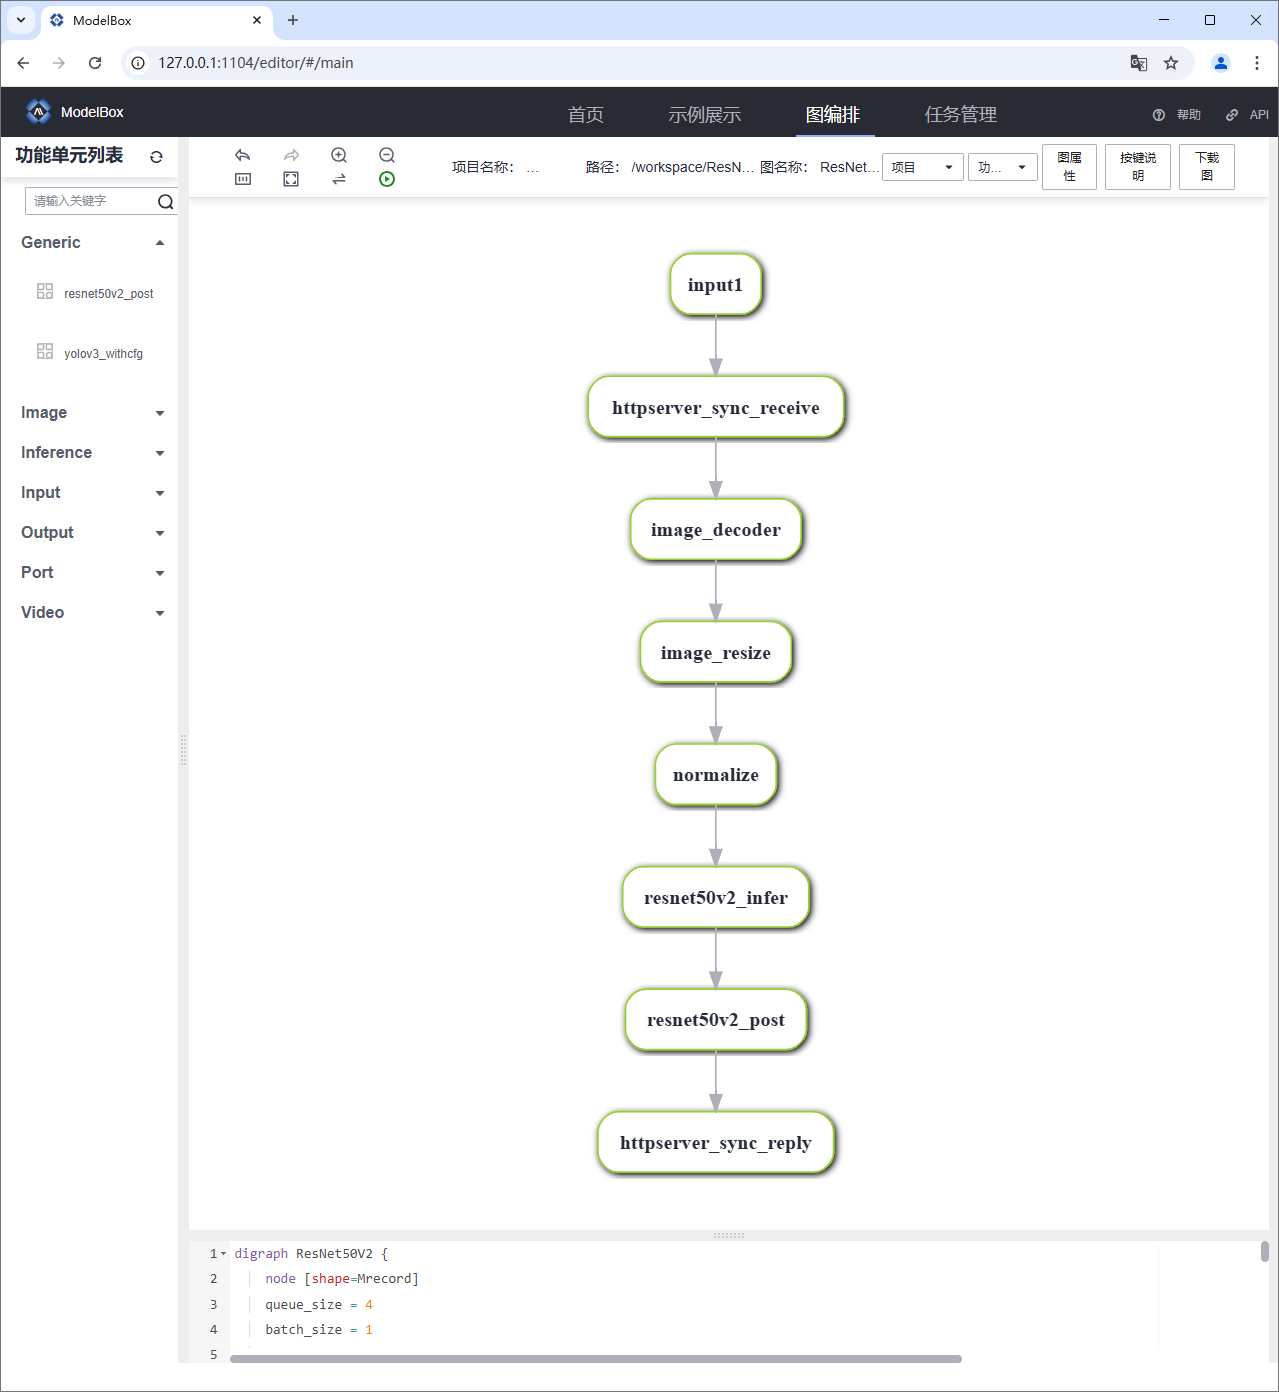The image size is (1279, 1392).
Task: Select the resnet50v2_infer node
Action: point(715,898)
